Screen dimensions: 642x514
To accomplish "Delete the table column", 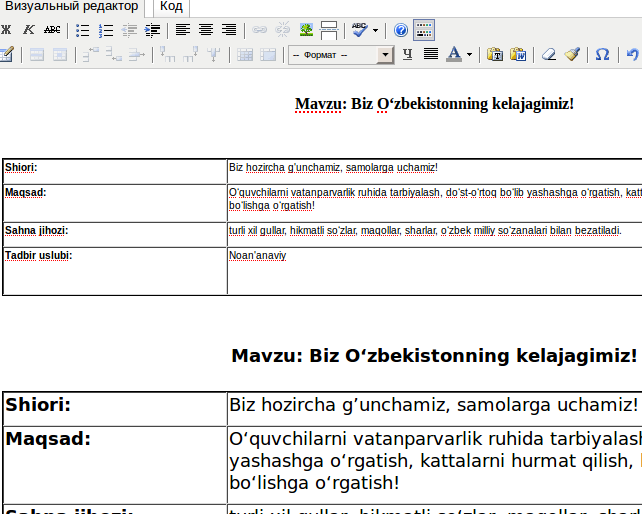I will tap(213, 54).
